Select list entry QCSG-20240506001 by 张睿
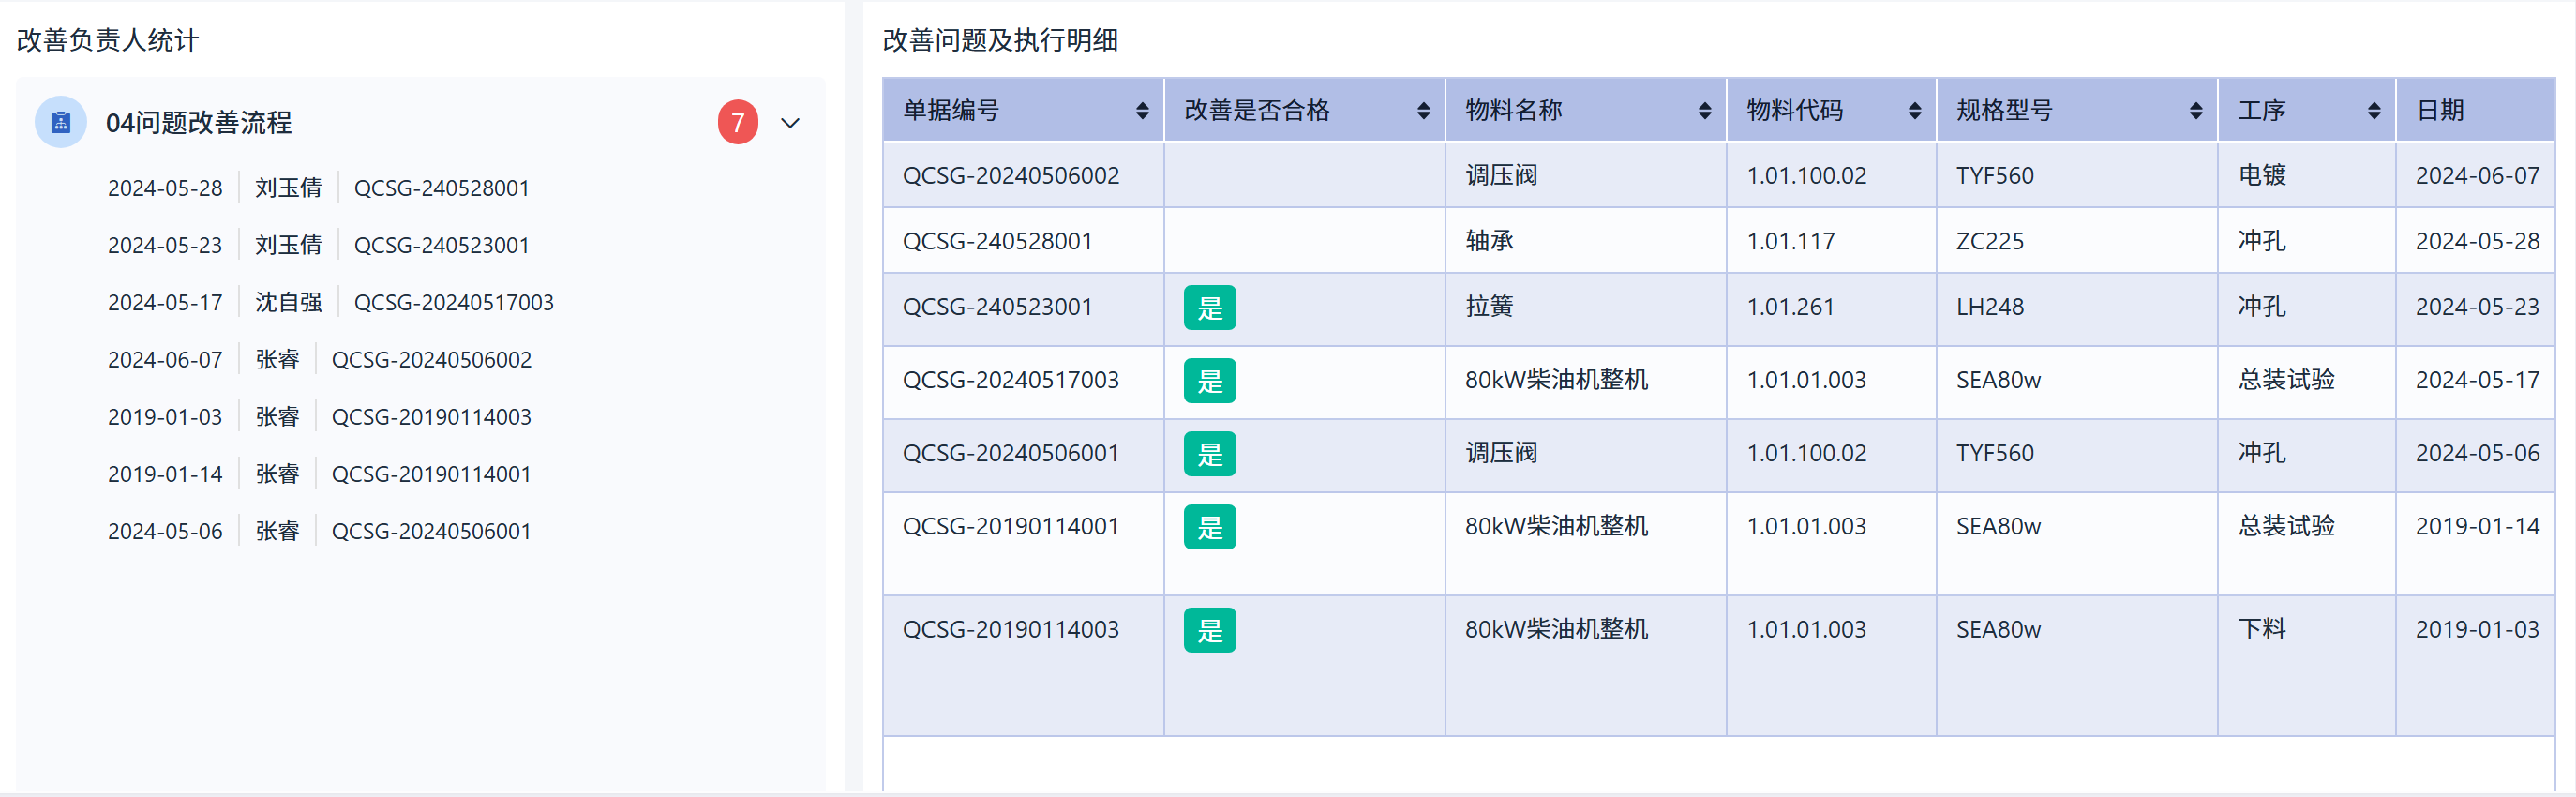This screenshot has width=2576, height=797. pos(319,530)
